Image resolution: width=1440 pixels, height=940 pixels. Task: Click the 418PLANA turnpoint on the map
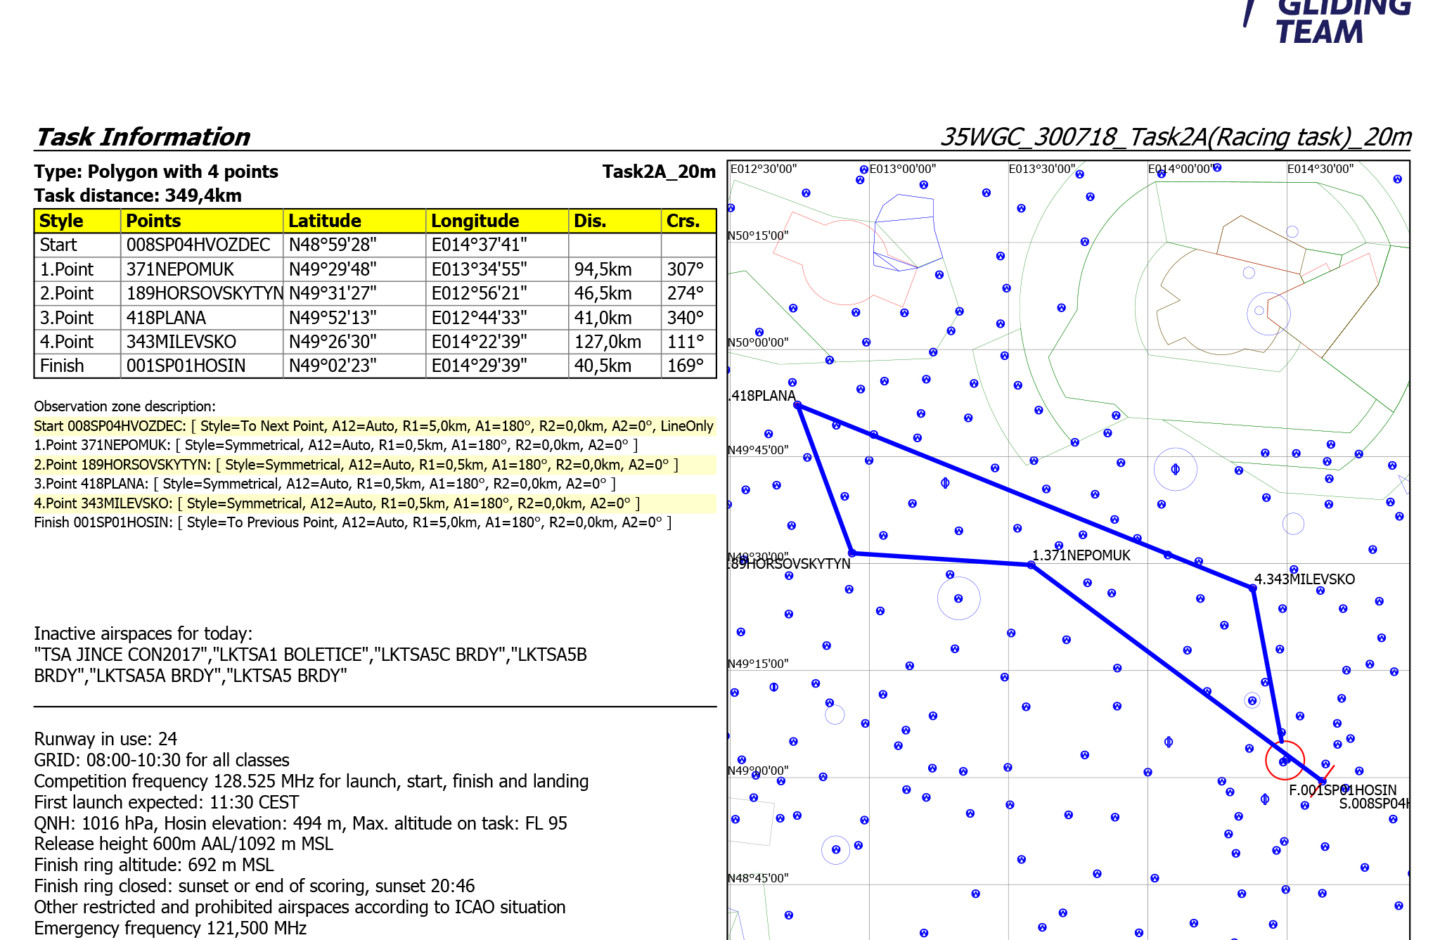click(x=798, y=405)
